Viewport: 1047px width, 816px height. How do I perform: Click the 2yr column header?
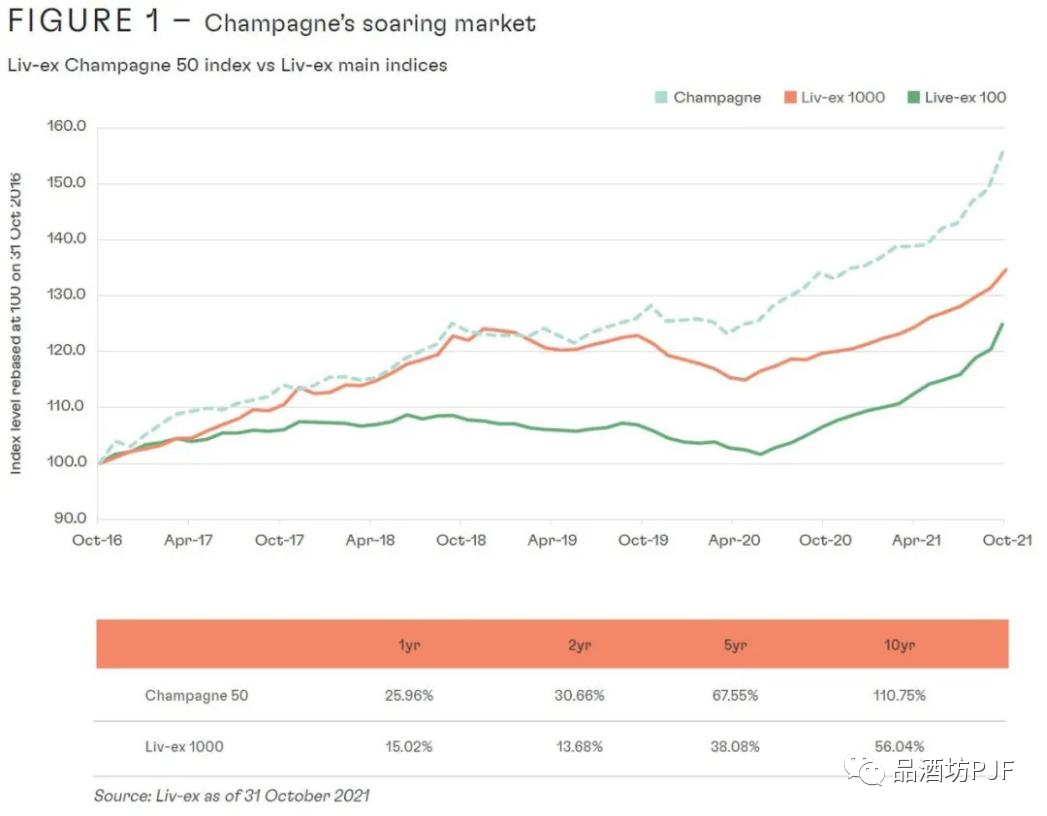579,645
